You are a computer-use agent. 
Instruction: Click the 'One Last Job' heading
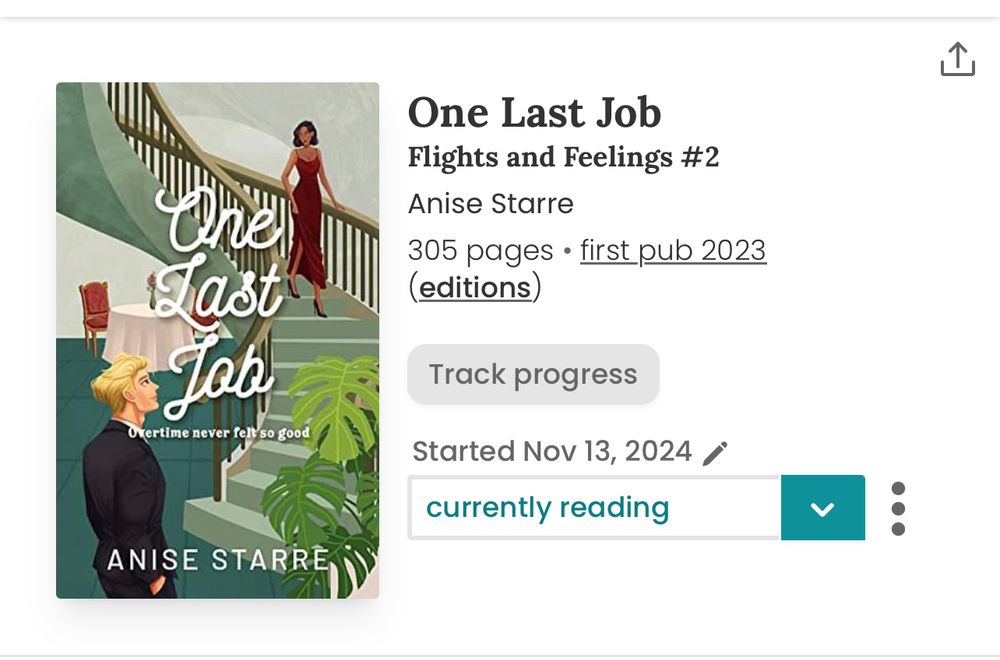[534, 113]
